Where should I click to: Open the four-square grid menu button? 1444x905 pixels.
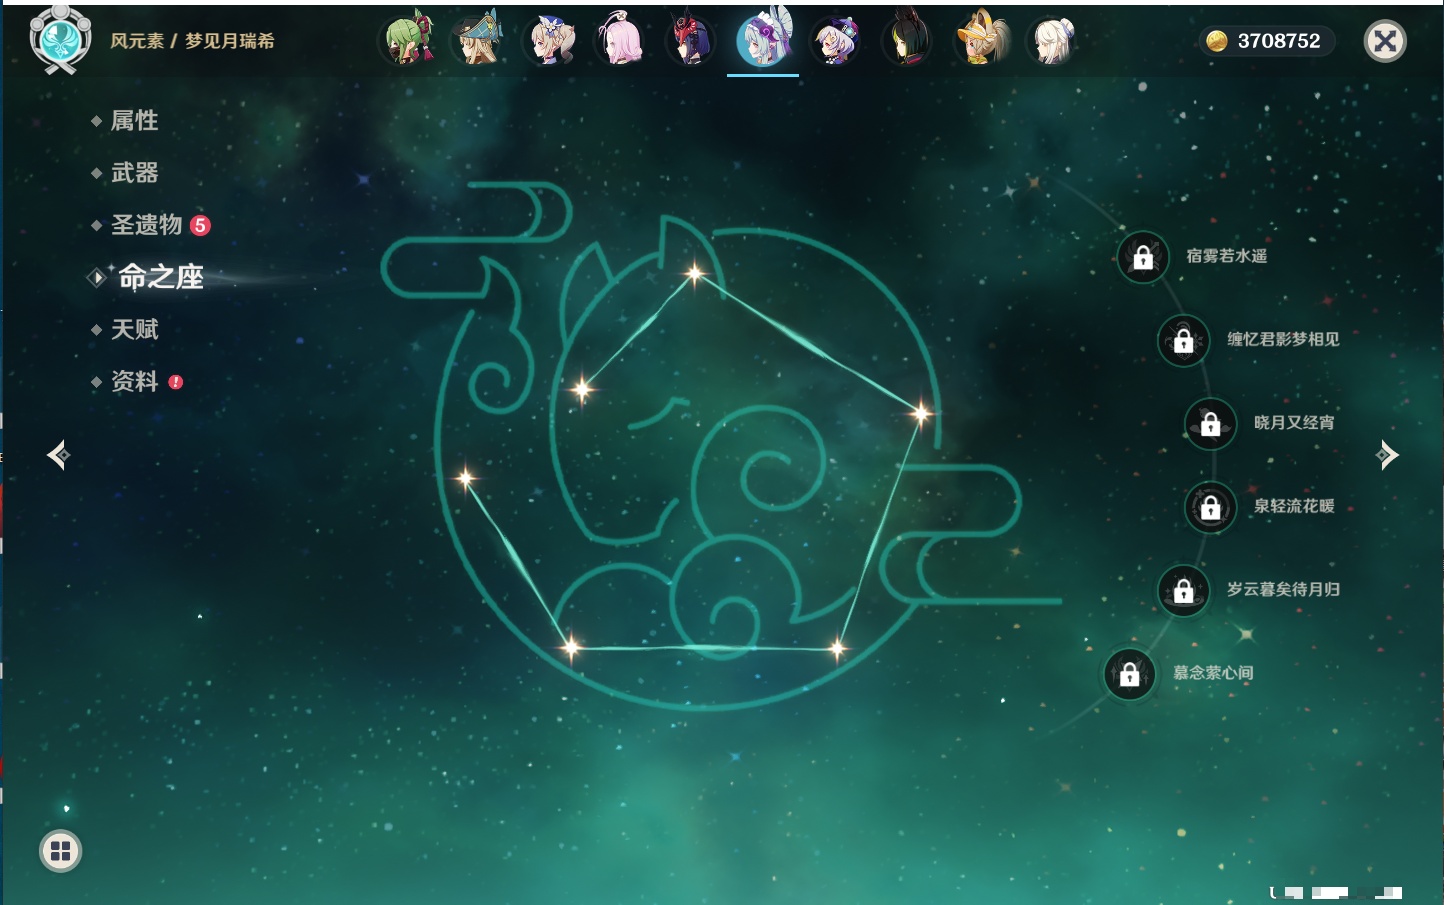coord(60,851)
